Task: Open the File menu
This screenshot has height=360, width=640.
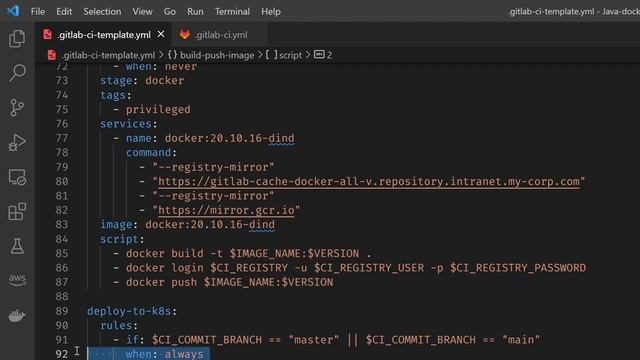Action: pos(38,11)
